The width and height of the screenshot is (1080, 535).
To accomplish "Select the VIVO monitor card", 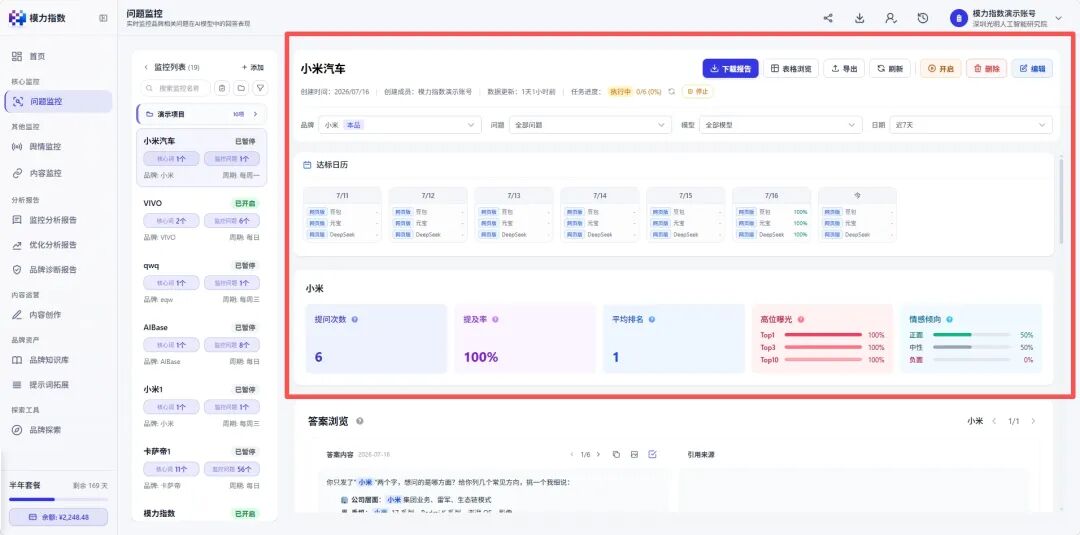I will click(x=201, y=220).
